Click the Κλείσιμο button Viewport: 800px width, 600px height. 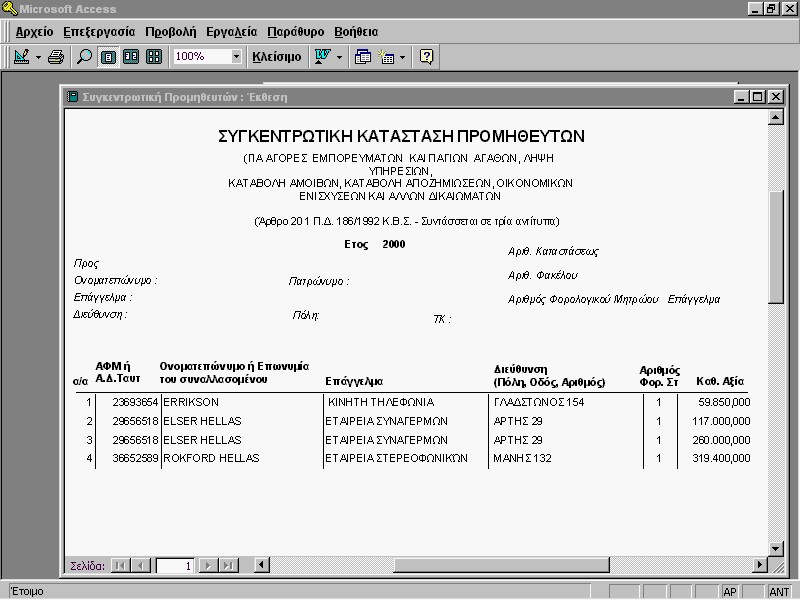coord(277,56)
